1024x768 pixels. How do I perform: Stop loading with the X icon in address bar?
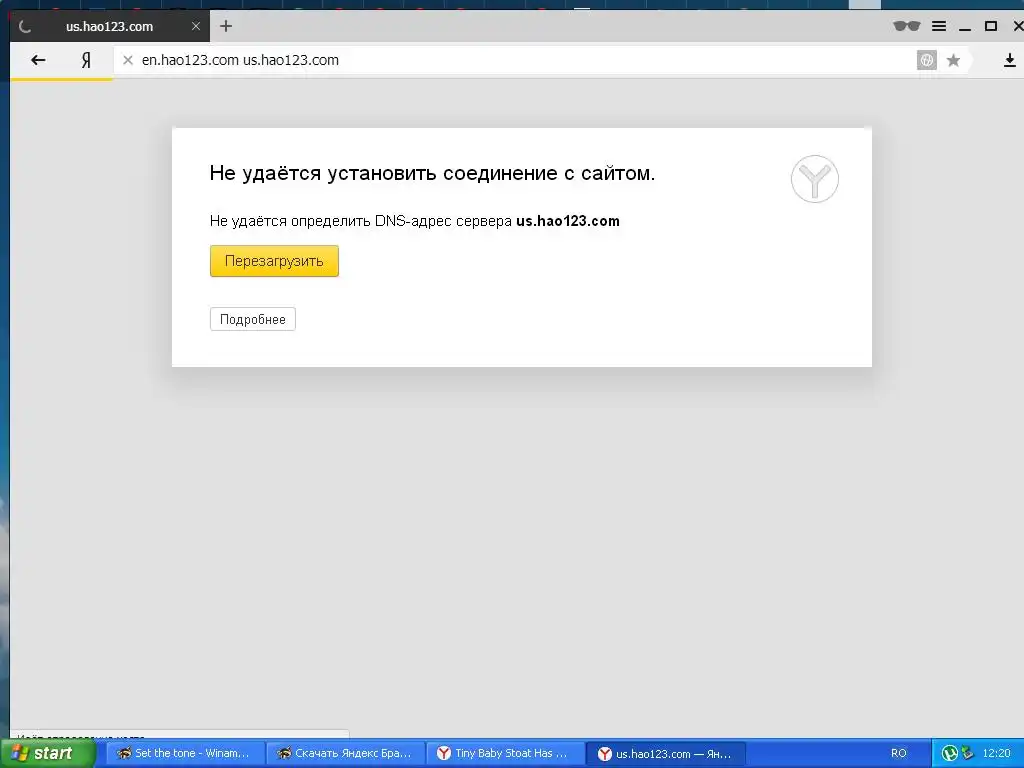point(128,60)
